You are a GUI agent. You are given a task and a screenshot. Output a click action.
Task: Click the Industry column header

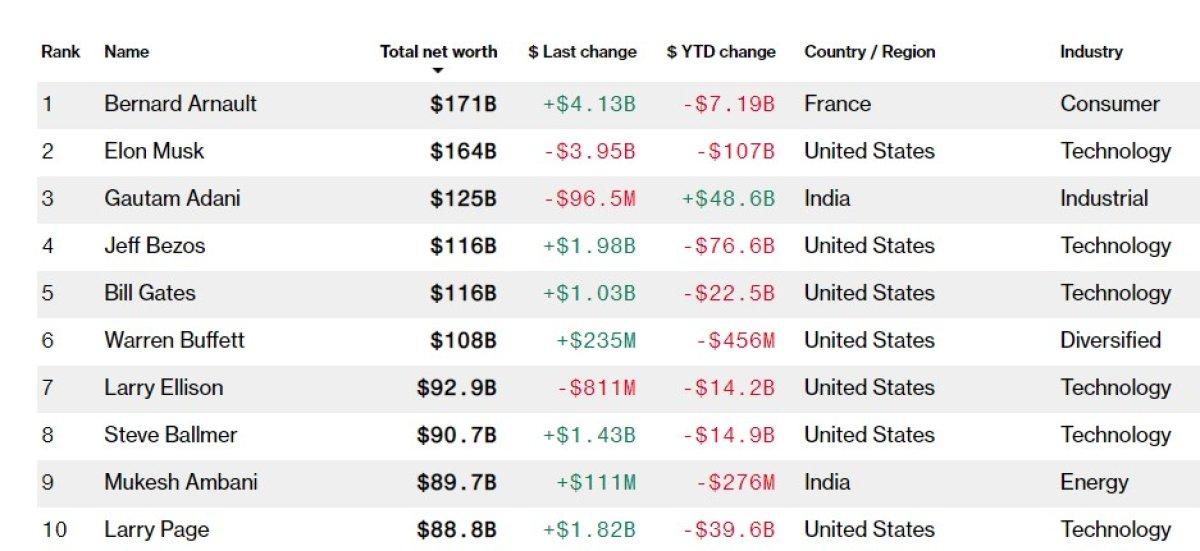1091,52
